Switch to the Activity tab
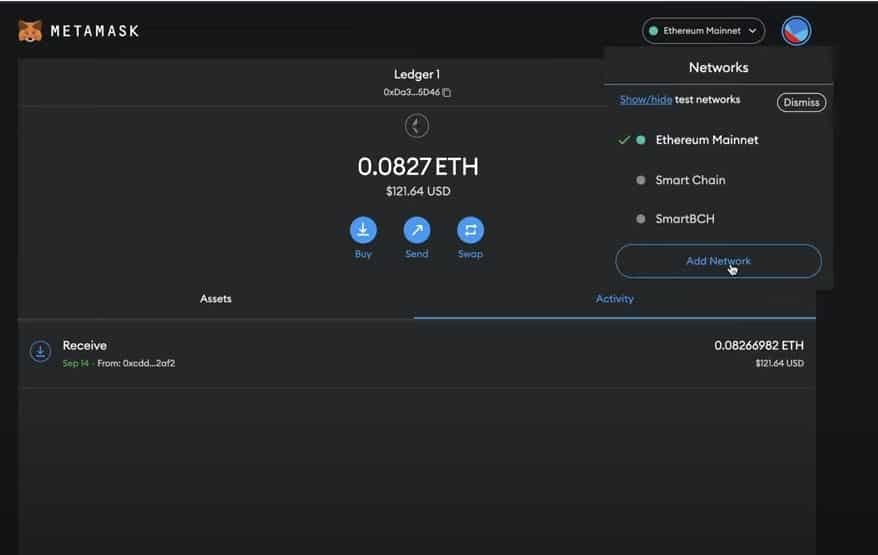 pyautogui.click(x=614, y=299)
